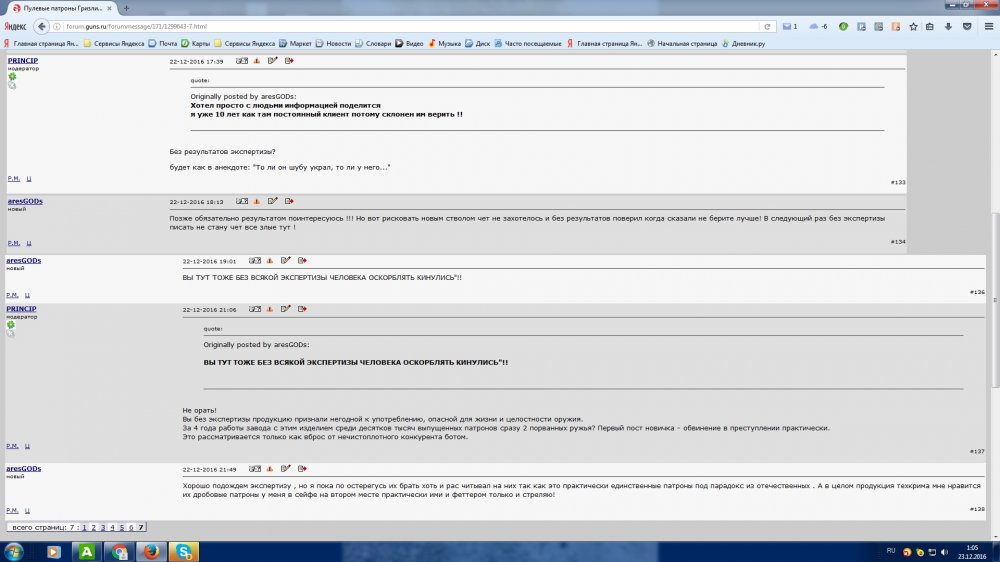Image resolution: width=1000 pixels, height=562 pixels.
Task: Open Skype from the taskbar
Action: pyautogui.click(x=183, y=551)
